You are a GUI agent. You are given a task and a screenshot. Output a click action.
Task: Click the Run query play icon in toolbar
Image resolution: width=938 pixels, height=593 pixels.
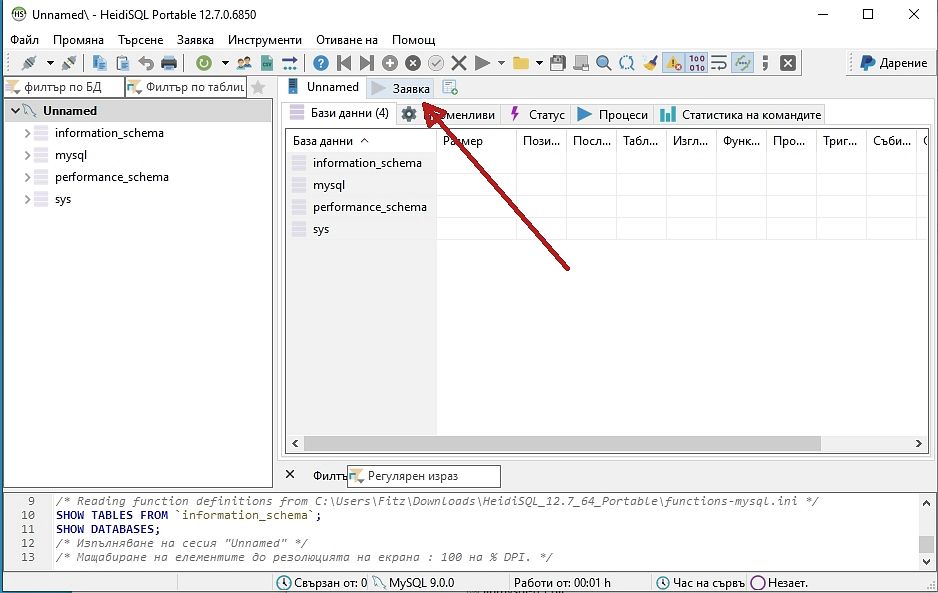482,63
